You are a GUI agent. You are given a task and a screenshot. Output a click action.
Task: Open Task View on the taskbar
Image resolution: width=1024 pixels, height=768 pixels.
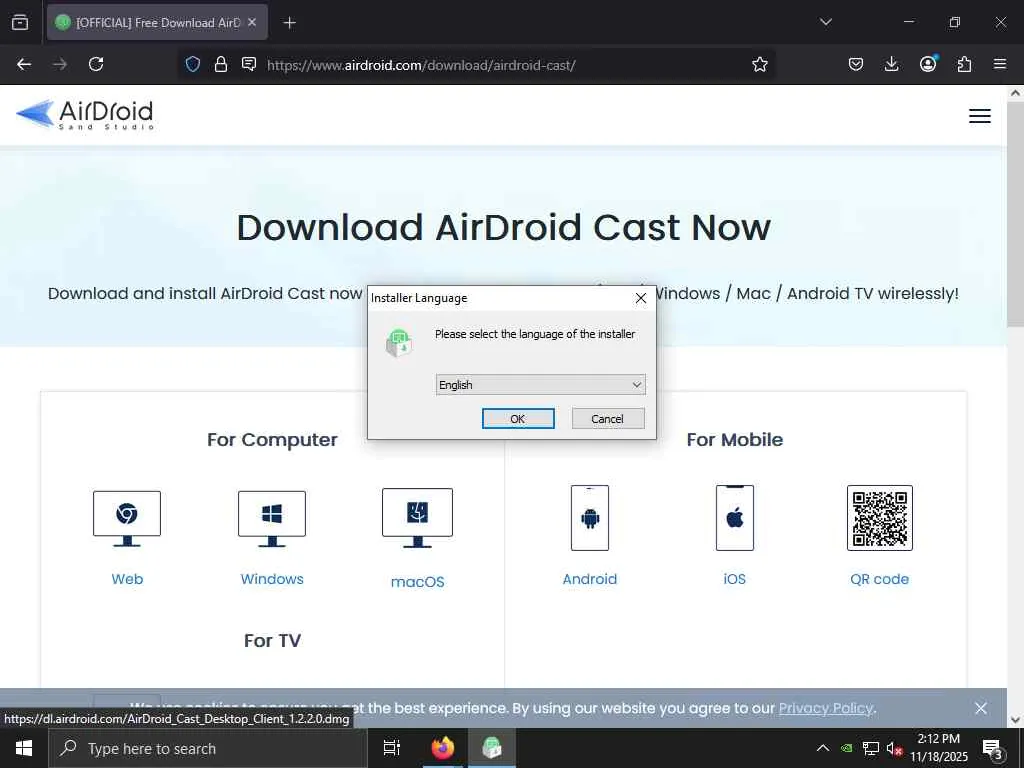point(392,748)
